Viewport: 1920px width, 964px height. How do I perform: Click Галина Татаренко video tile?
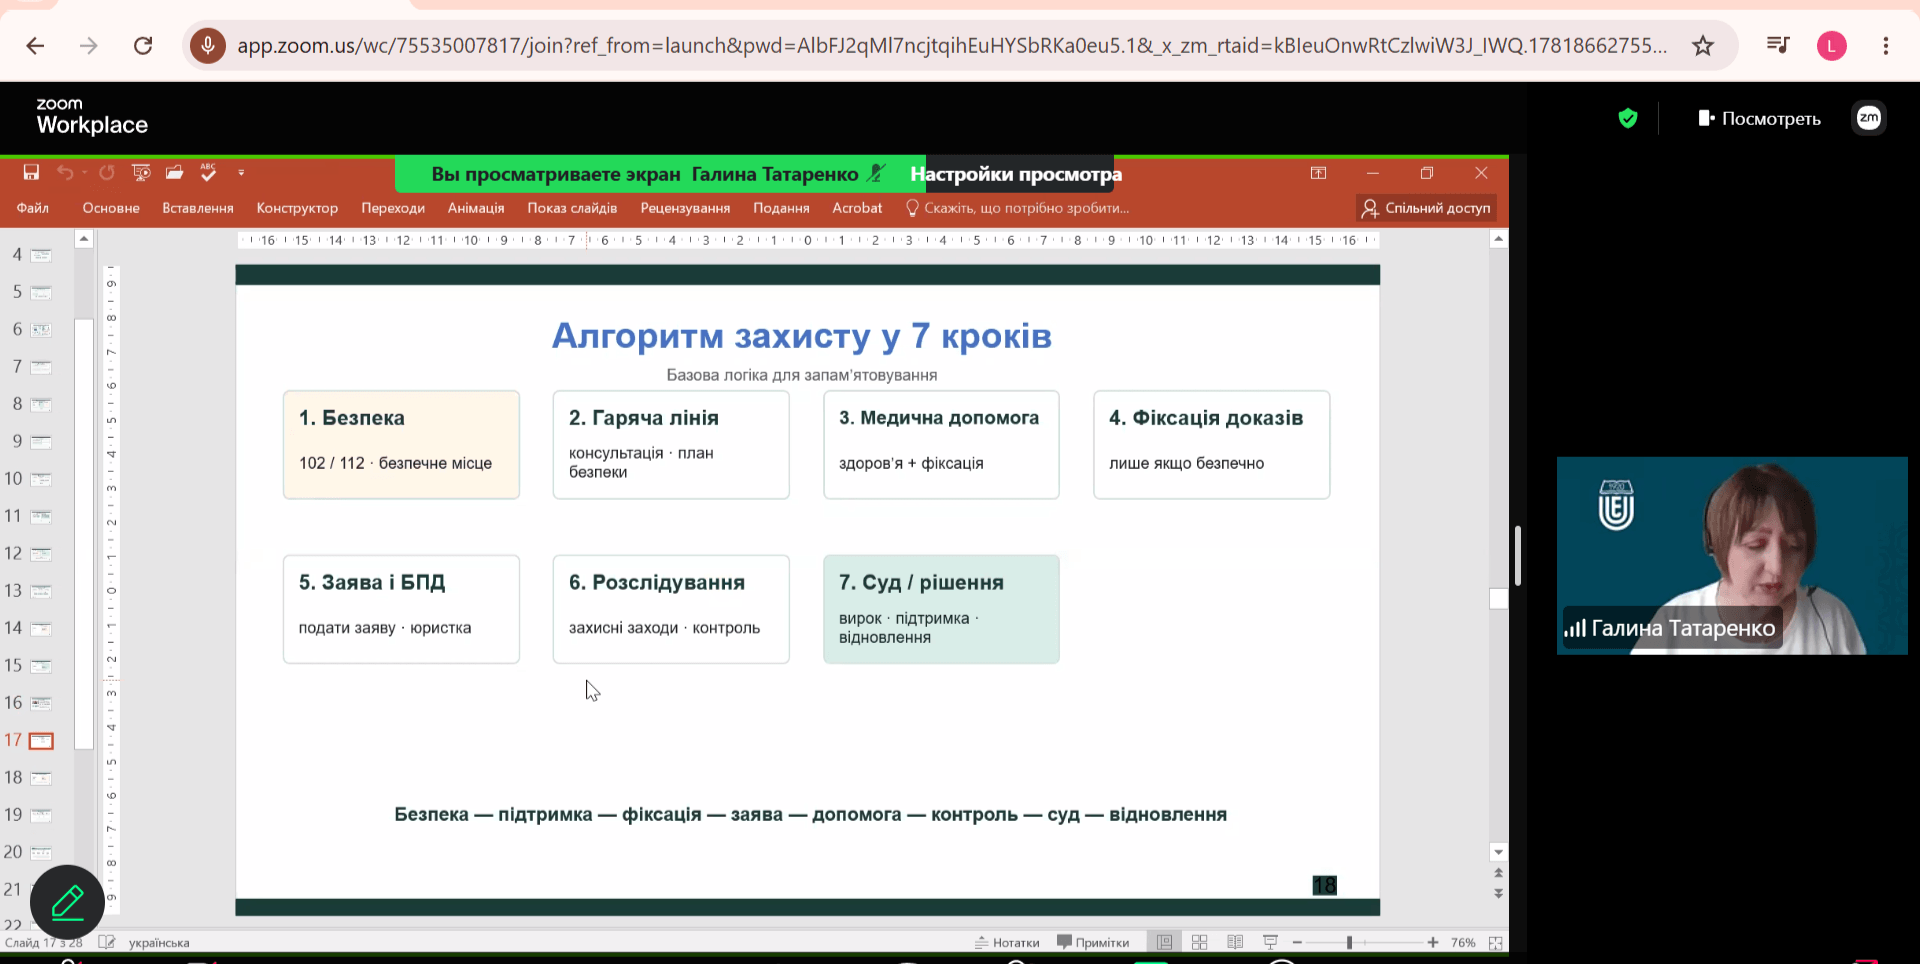1732,556
